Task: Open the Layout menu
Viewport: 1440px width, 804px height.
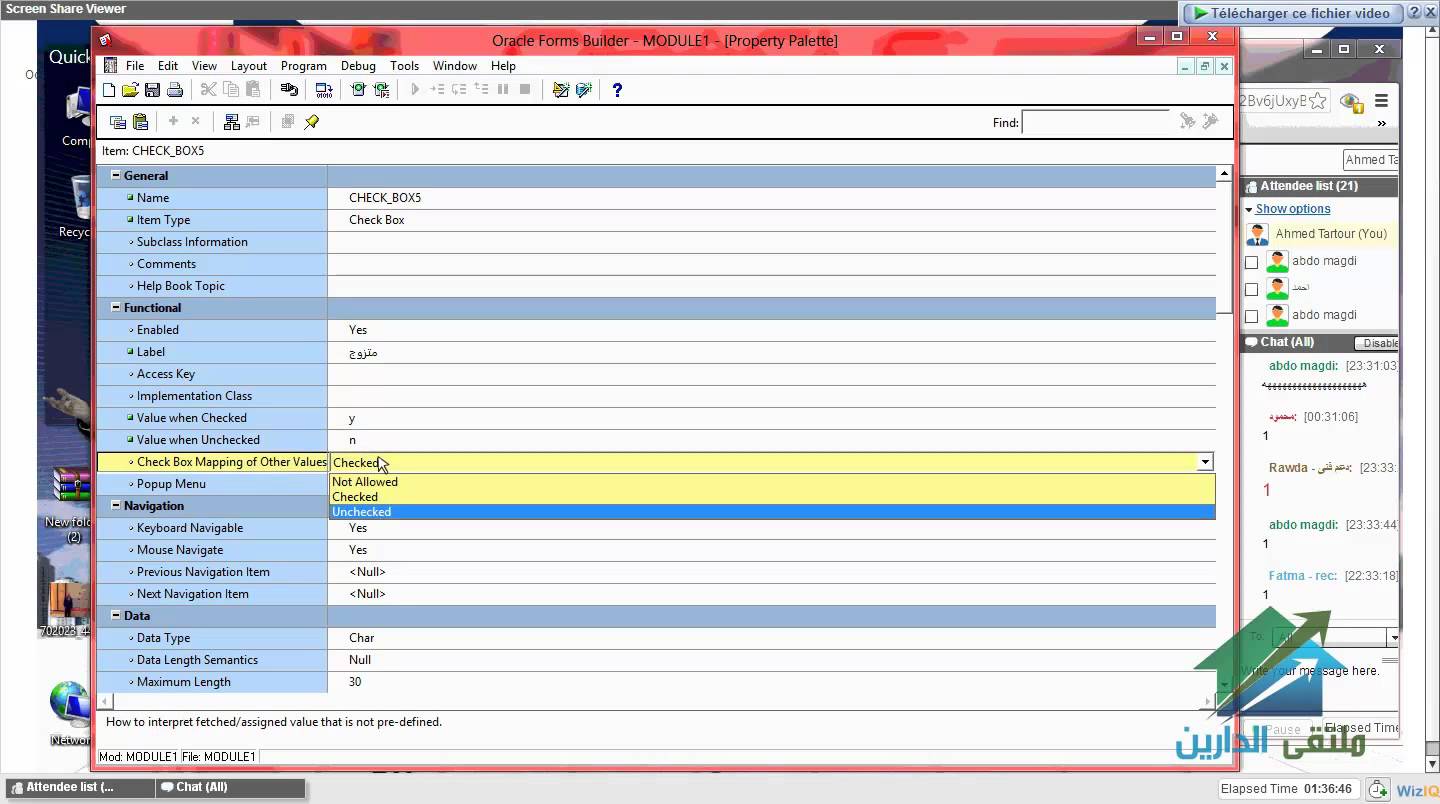Action: (x=249, y=66)
